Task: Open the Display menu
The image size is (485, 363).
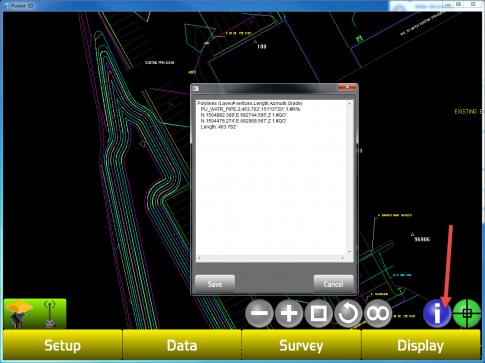Action: (421, 345)
